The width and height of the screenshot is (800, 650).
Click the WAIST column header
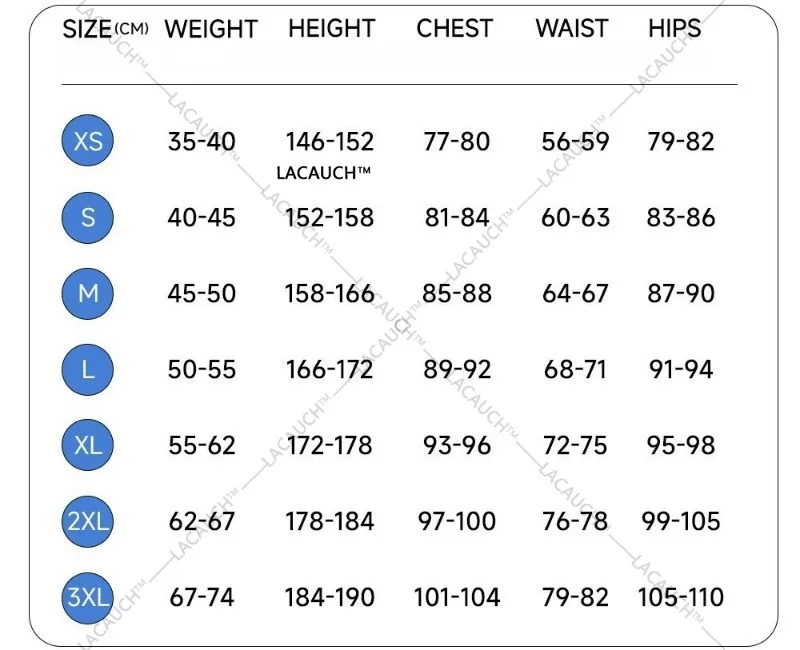coord(572,29)
